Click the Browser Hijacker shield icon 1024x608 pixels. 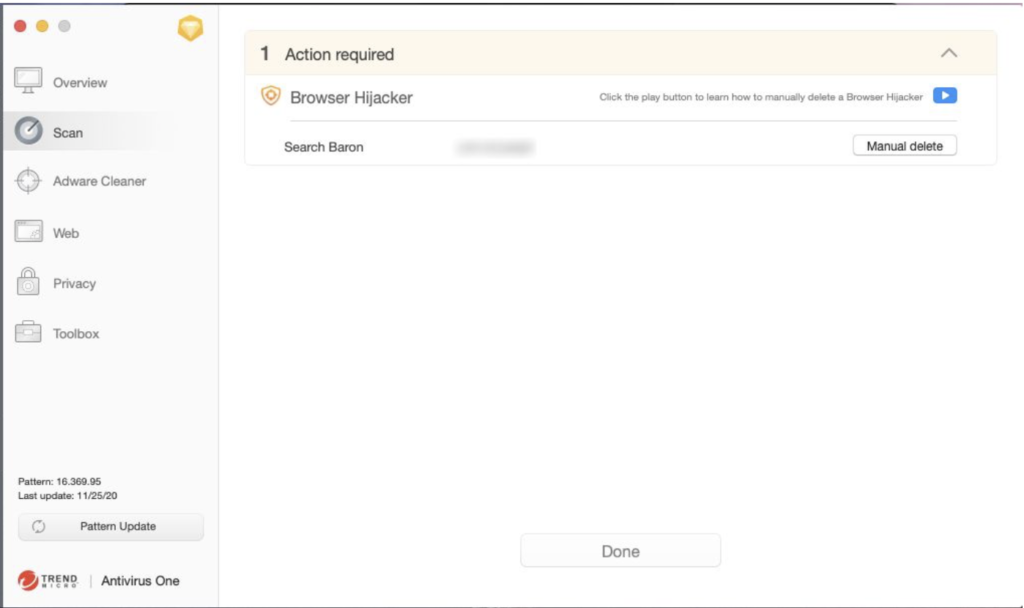click(270, 96)
